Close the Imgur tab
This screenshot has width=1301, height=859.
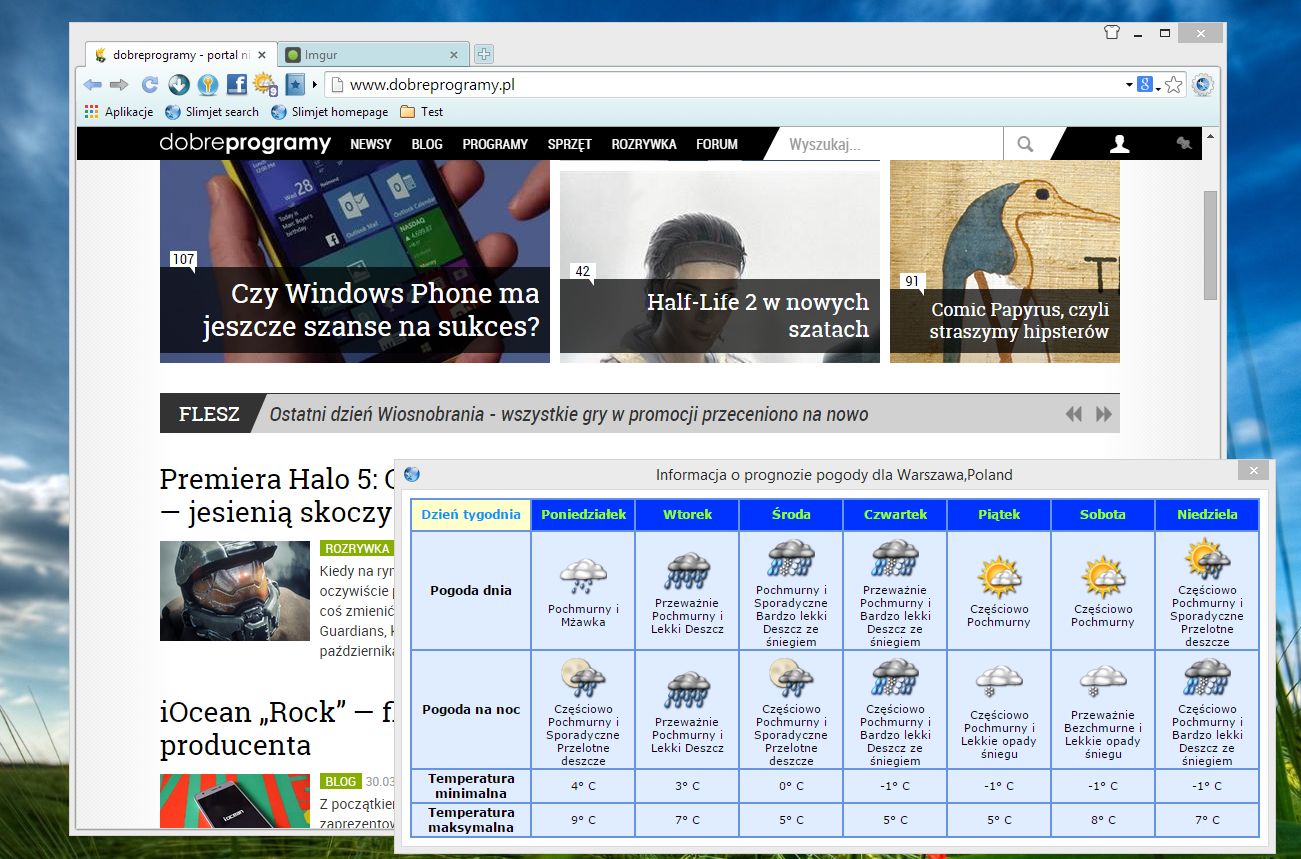pyautogui.click(x=454, y=55)
